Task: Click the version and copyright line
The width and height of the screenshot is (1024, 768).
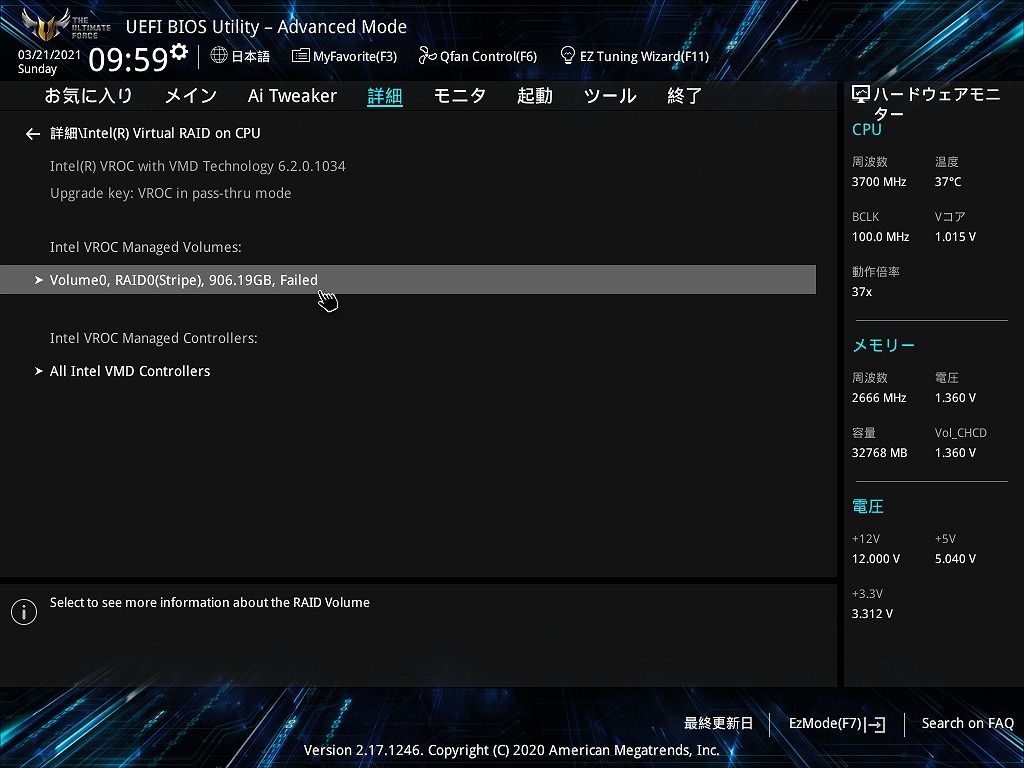Action: pyautogui.click(x=511, y=750)
